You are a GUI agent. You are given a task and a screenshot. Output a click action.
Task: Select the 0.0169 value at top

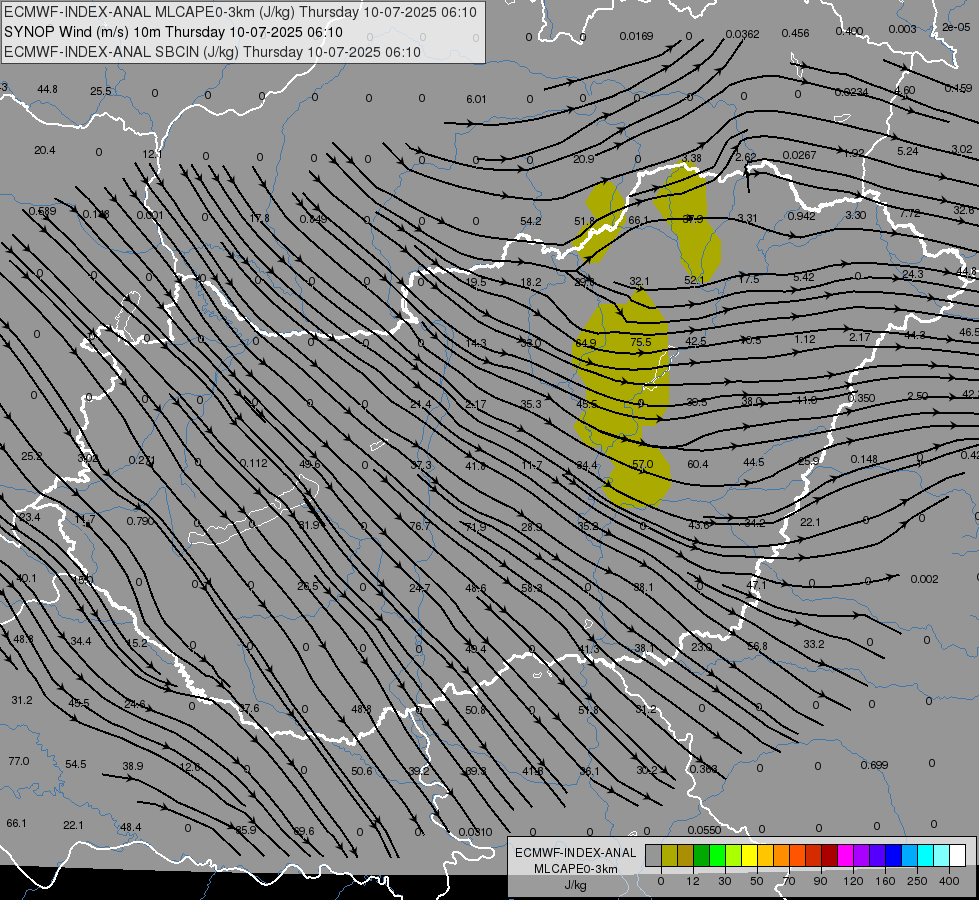tap(636, 36)
